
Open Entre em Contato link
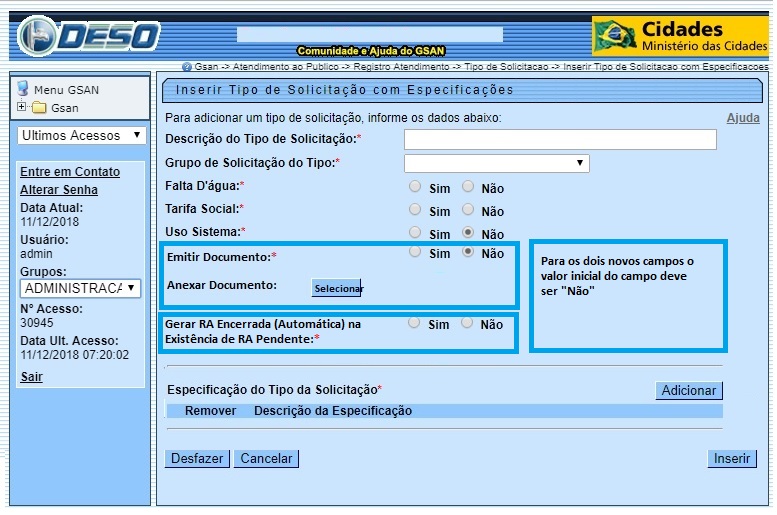coord(70,172)
